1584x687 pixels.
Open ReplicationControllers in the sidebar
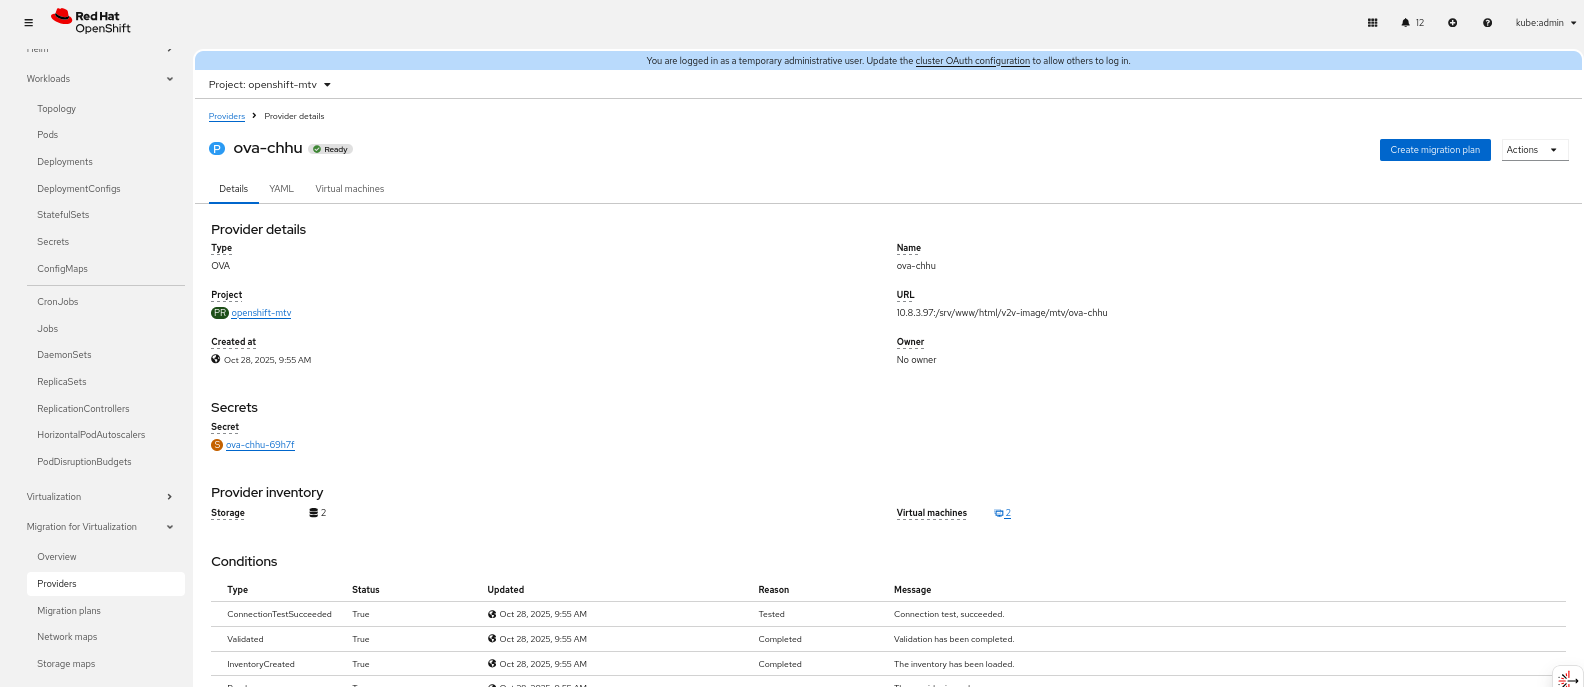pos(83,408)
